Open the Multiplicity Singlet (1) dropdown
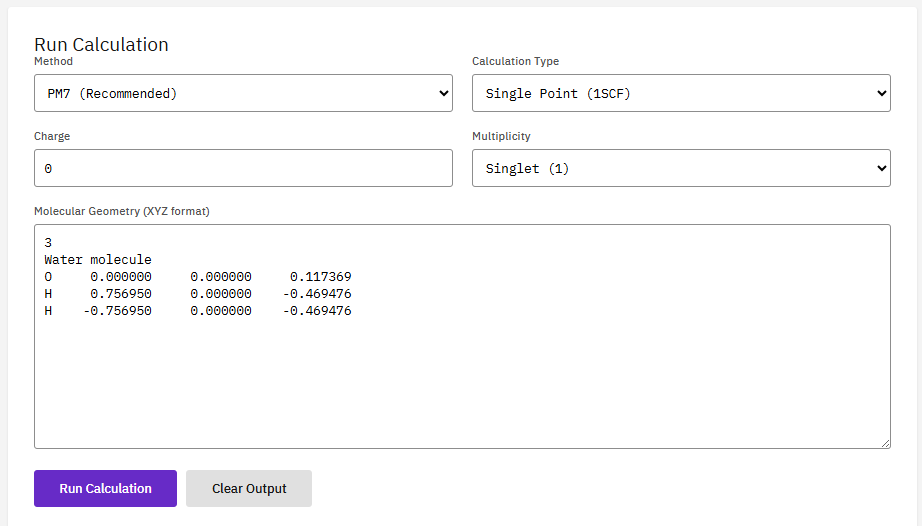Viewport: 922px width, 526px height. pos(680,168)
